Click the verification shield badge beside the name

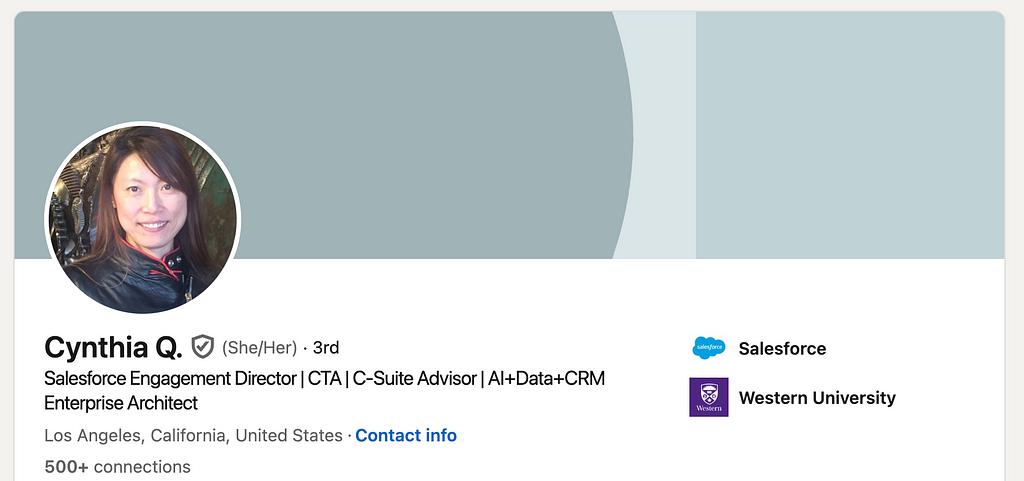(x=203, y=347)
